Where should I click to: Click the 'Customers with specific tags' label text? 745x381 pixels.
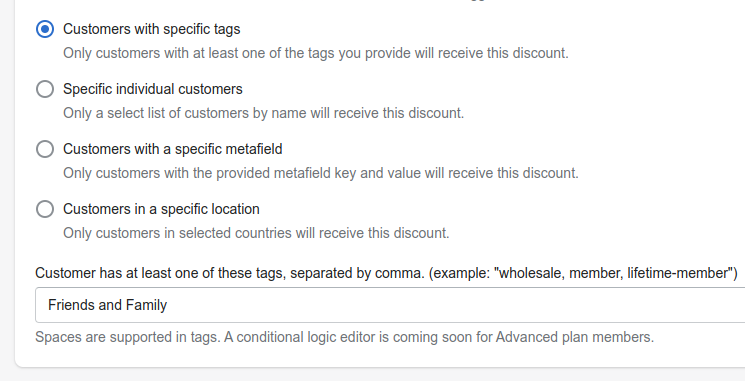coord(152,29)
